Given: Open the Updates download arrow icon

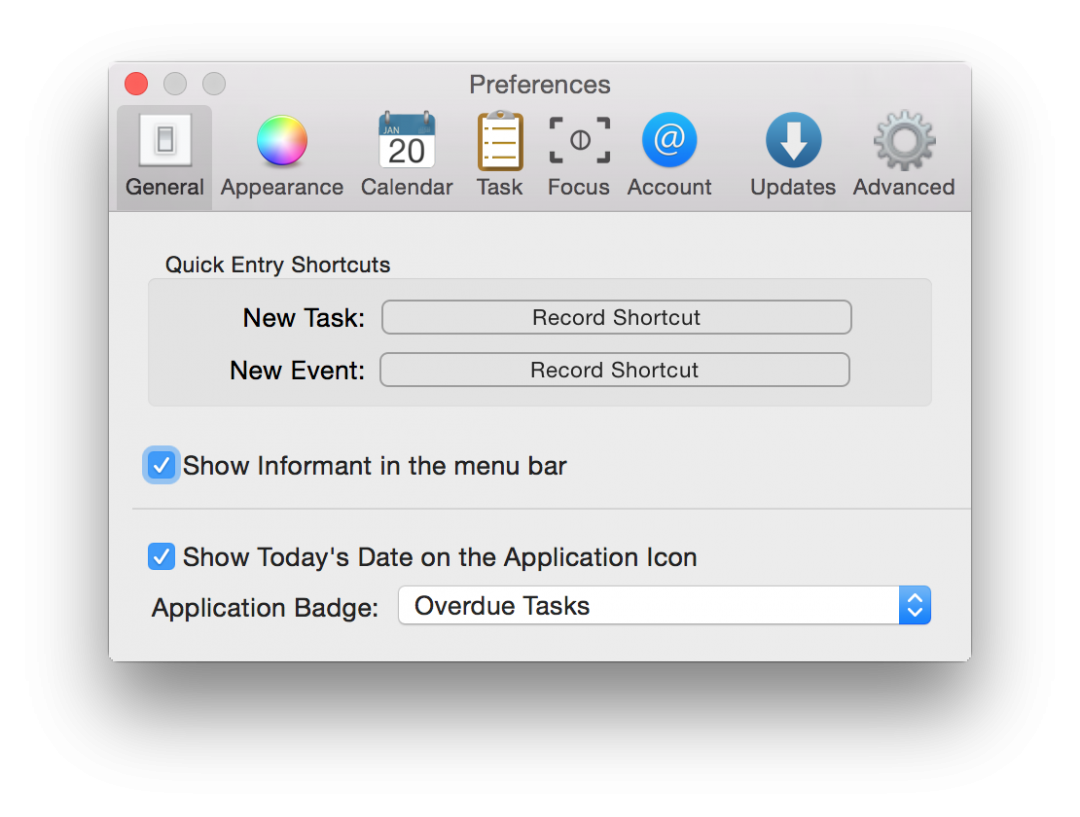Looking at the screenshot, I should (793, 141).
